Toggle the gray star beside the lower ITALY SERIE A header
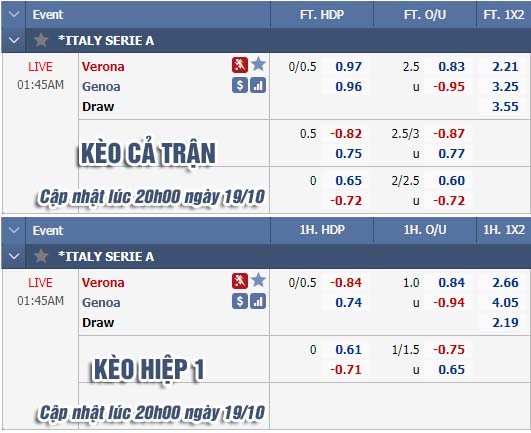 [41, 256]
